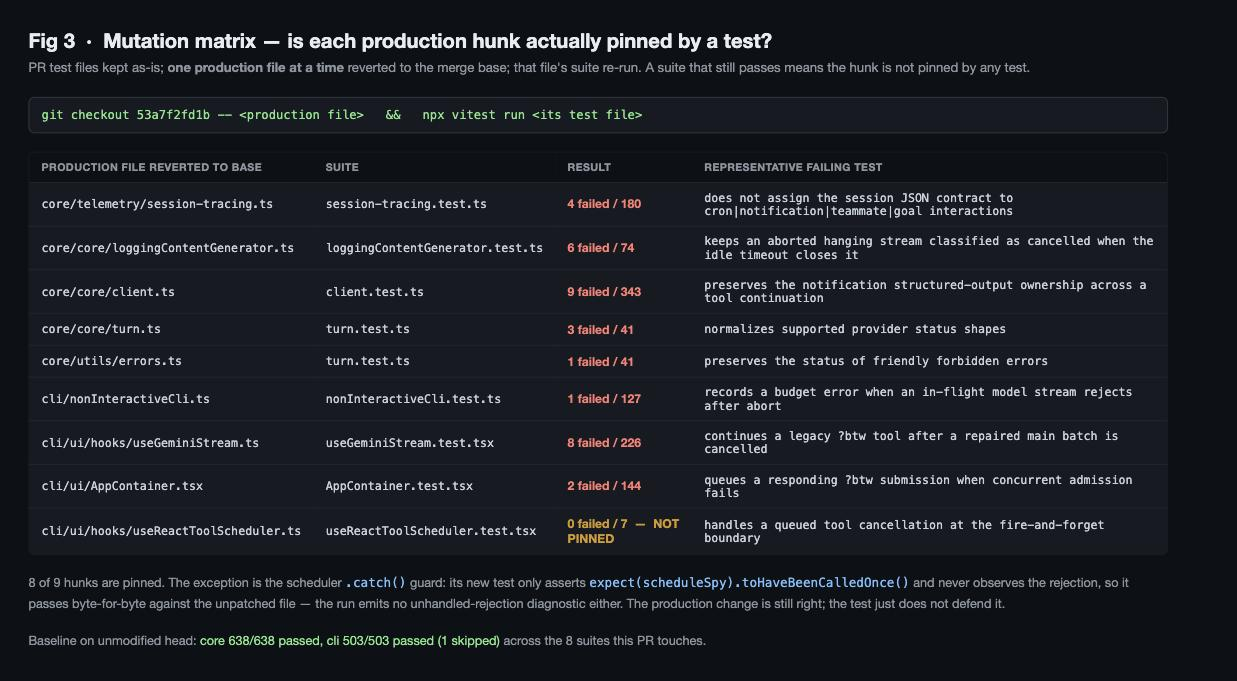Click 'preserves the status of friendly forbidden errors'
Viewport: 1237px width, 681px height.
pos(876,361)
